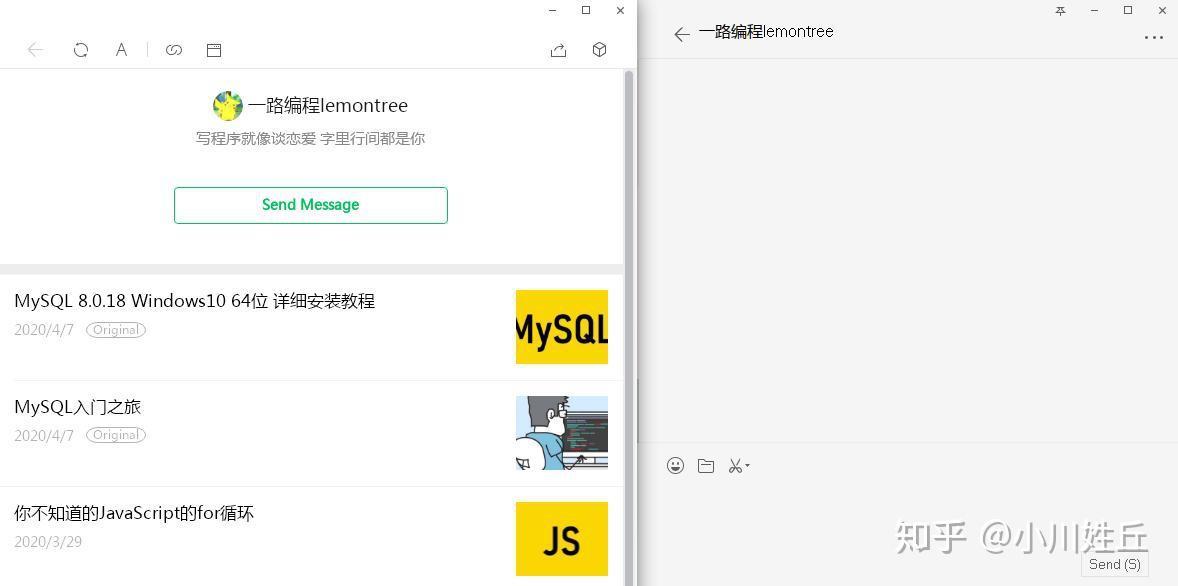Image resolution: width=1178 pixels, height=586 pixels.
Task: Open the MySQL 8.0.18 installation tutorial
Action: [x=194, y=300]
